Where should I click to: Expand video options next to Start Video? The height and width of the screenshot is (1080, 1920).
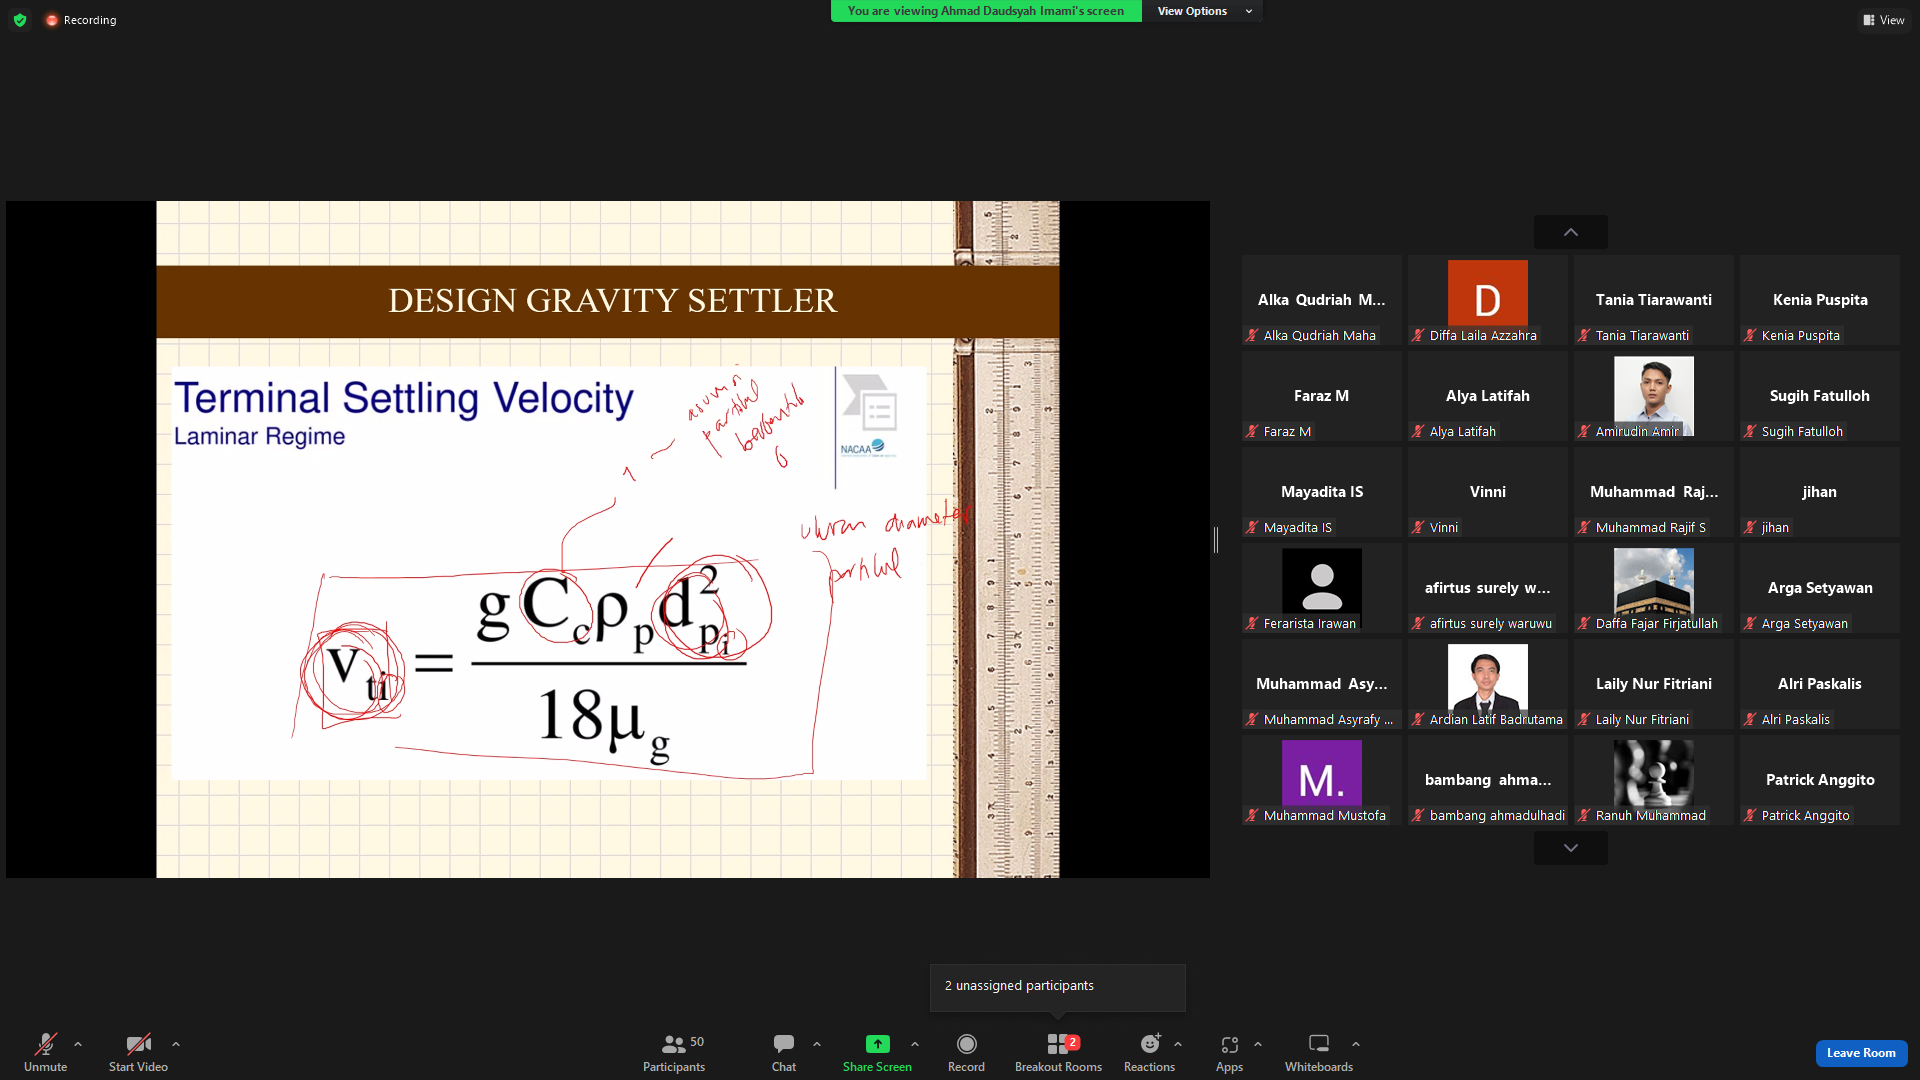(x=176, y=1044)
